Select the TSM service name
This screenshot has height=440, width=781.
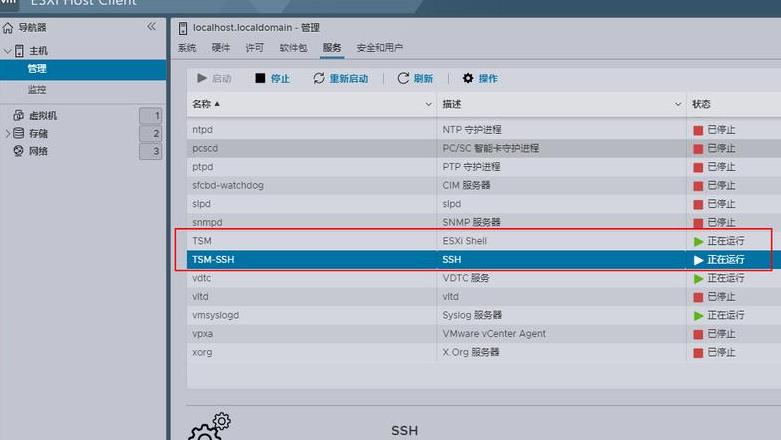point(202,241)
